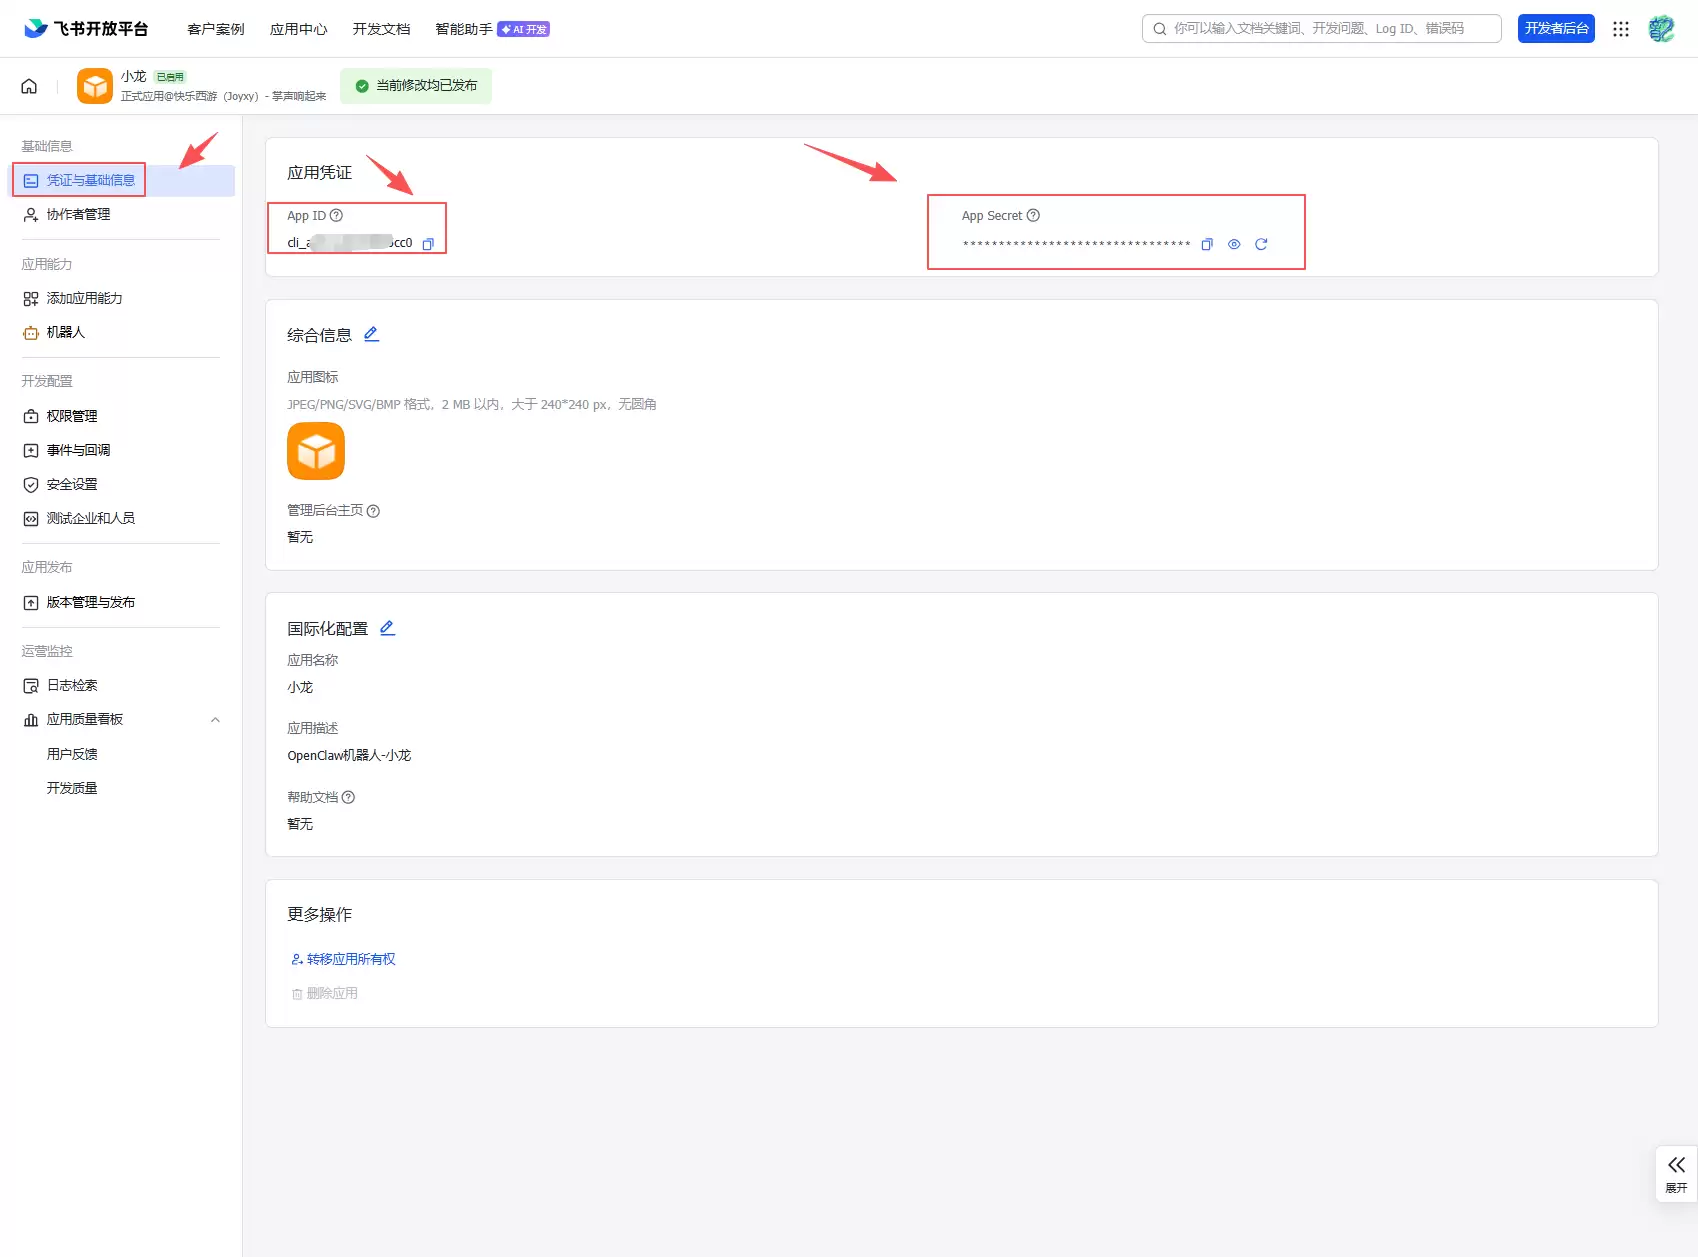Screen dimensions: 1698x1257
Task: Reveal the hidden App Secret
Action: 1234,245
